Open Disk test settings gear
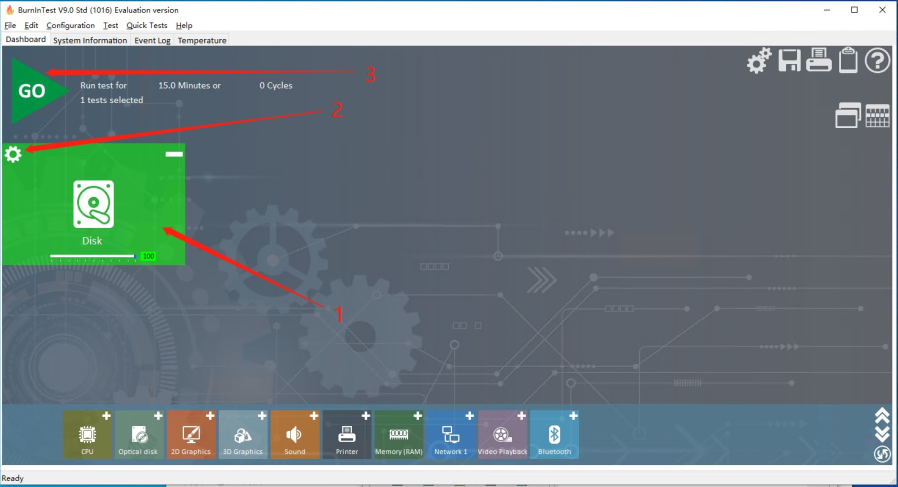The height and width of the screenshot is (487, 898). point(13,154)
